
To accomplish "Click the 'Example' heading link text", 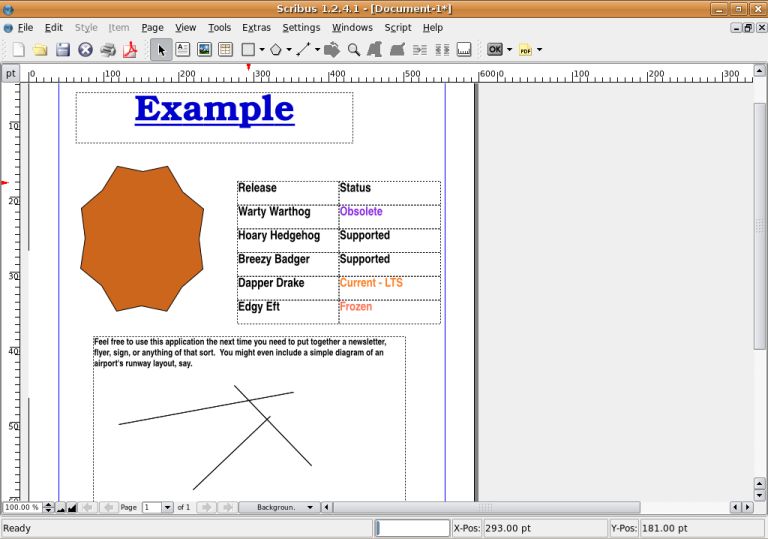I will [x=214, y=108].
